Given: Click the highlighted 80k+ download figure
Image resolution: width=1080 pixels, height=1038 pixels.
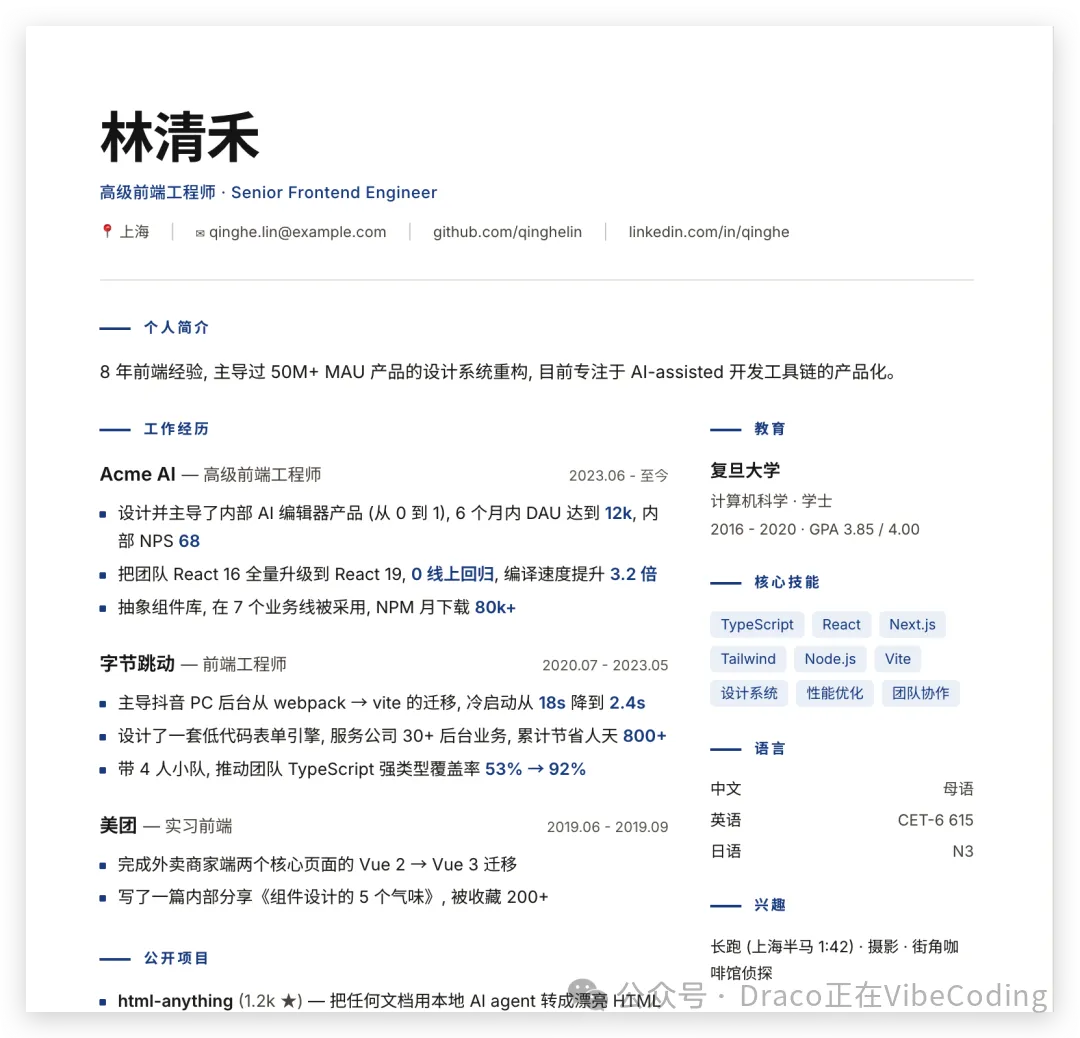Looking at the screenshot, I should click(495, 607).
